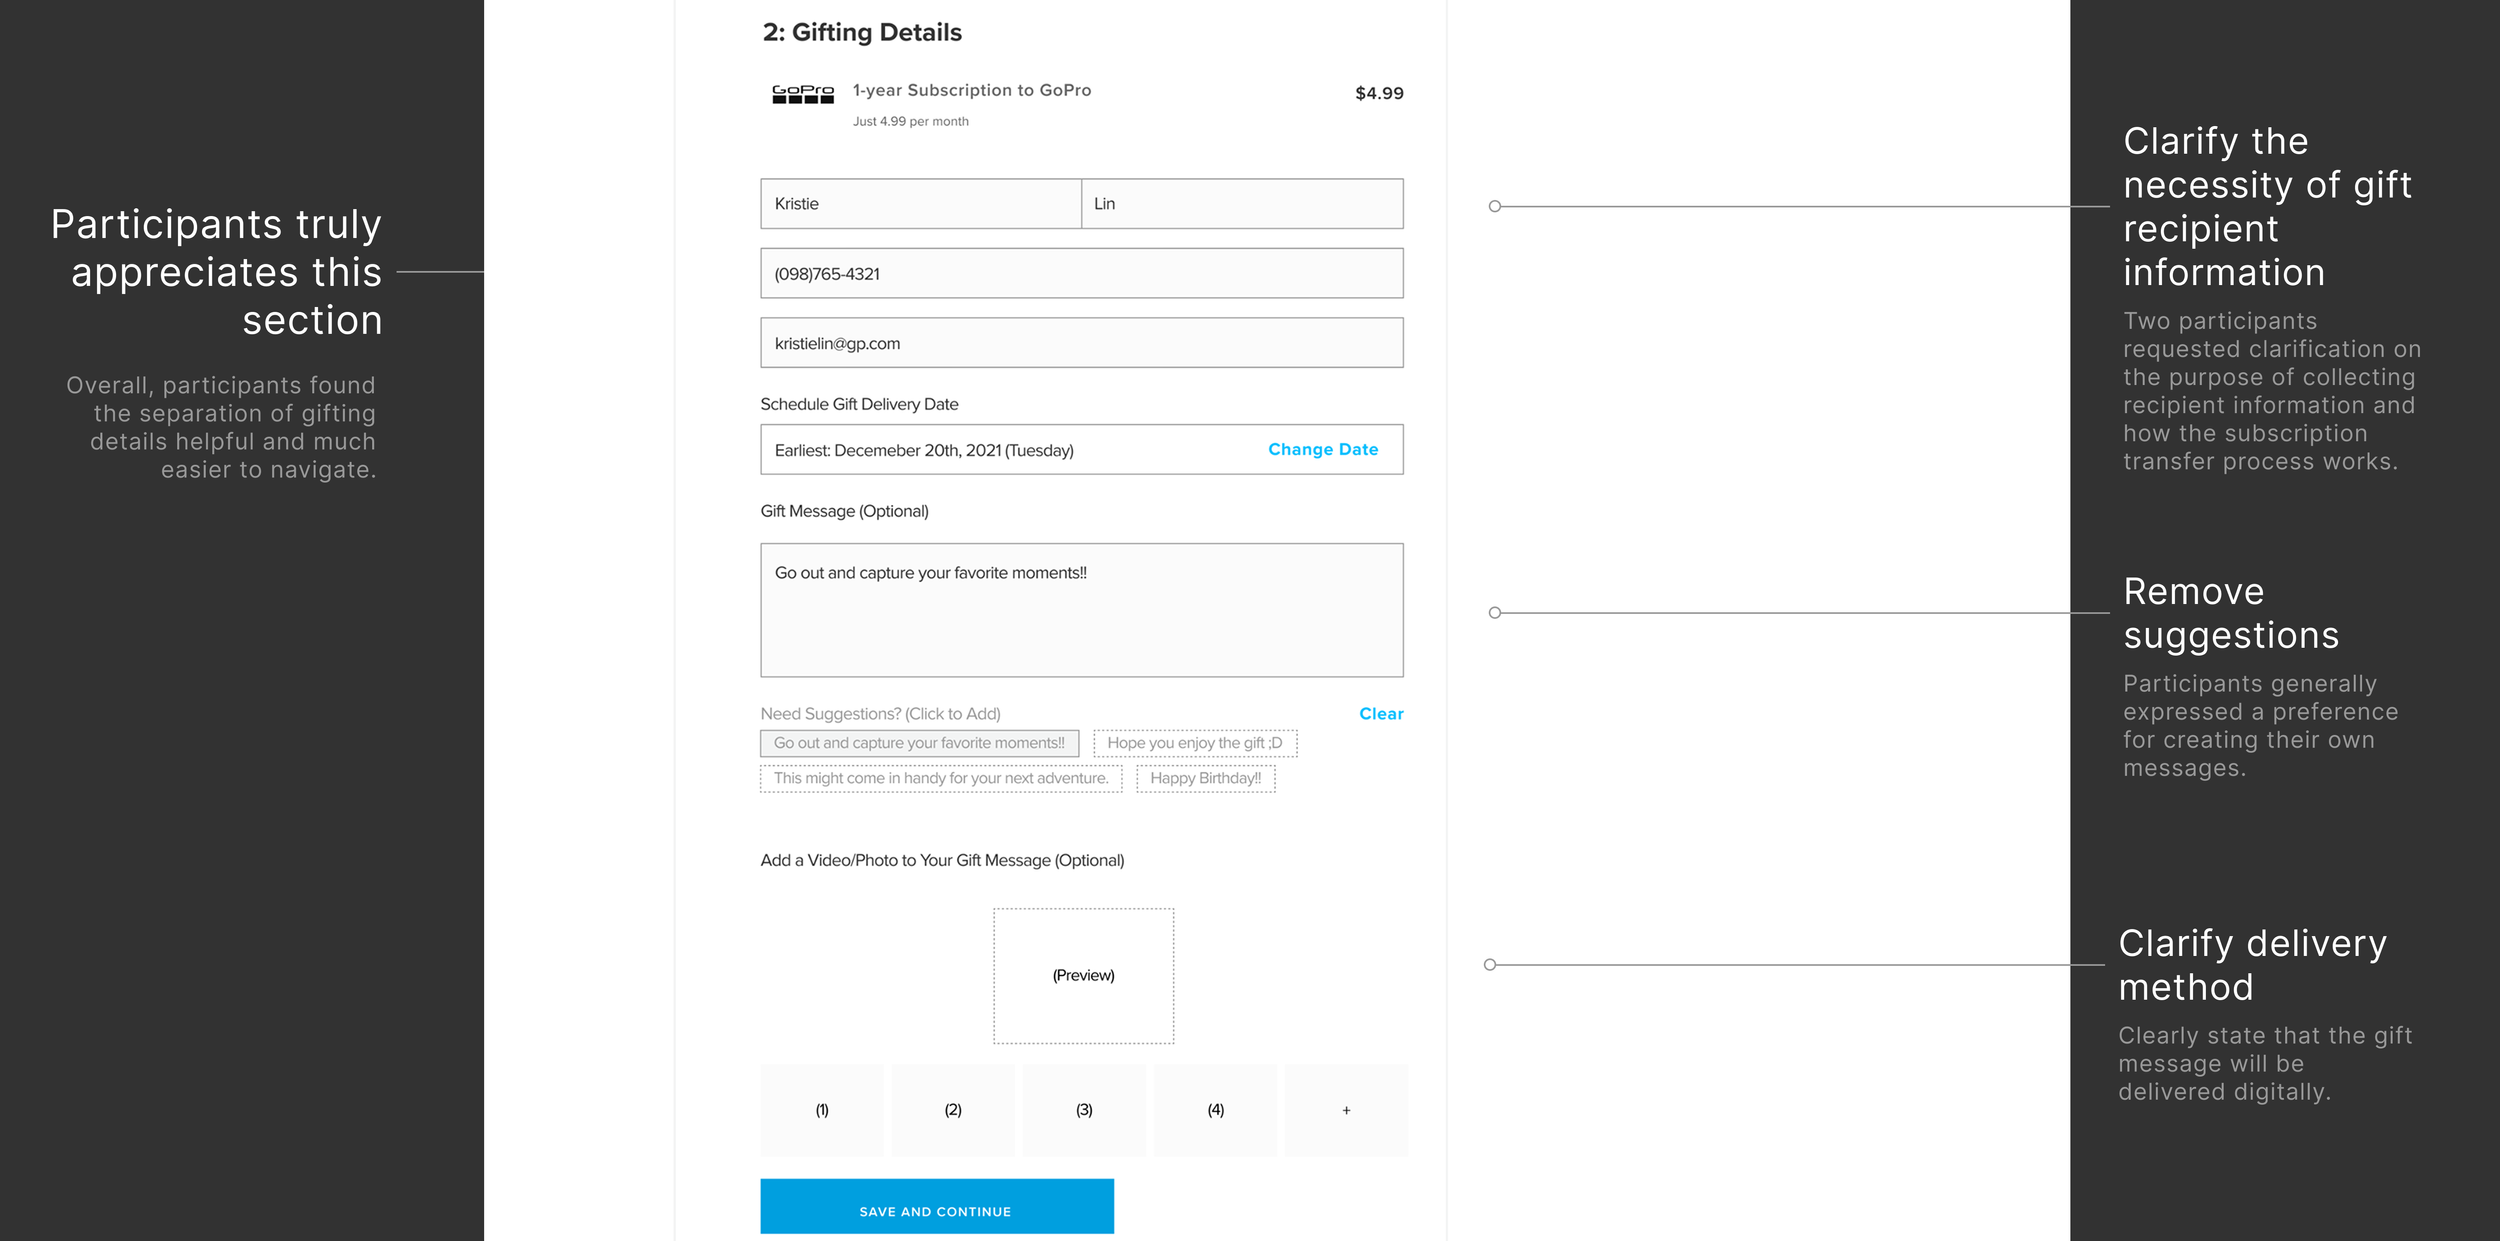Click the Change Date link

(x=1322, y=450)
